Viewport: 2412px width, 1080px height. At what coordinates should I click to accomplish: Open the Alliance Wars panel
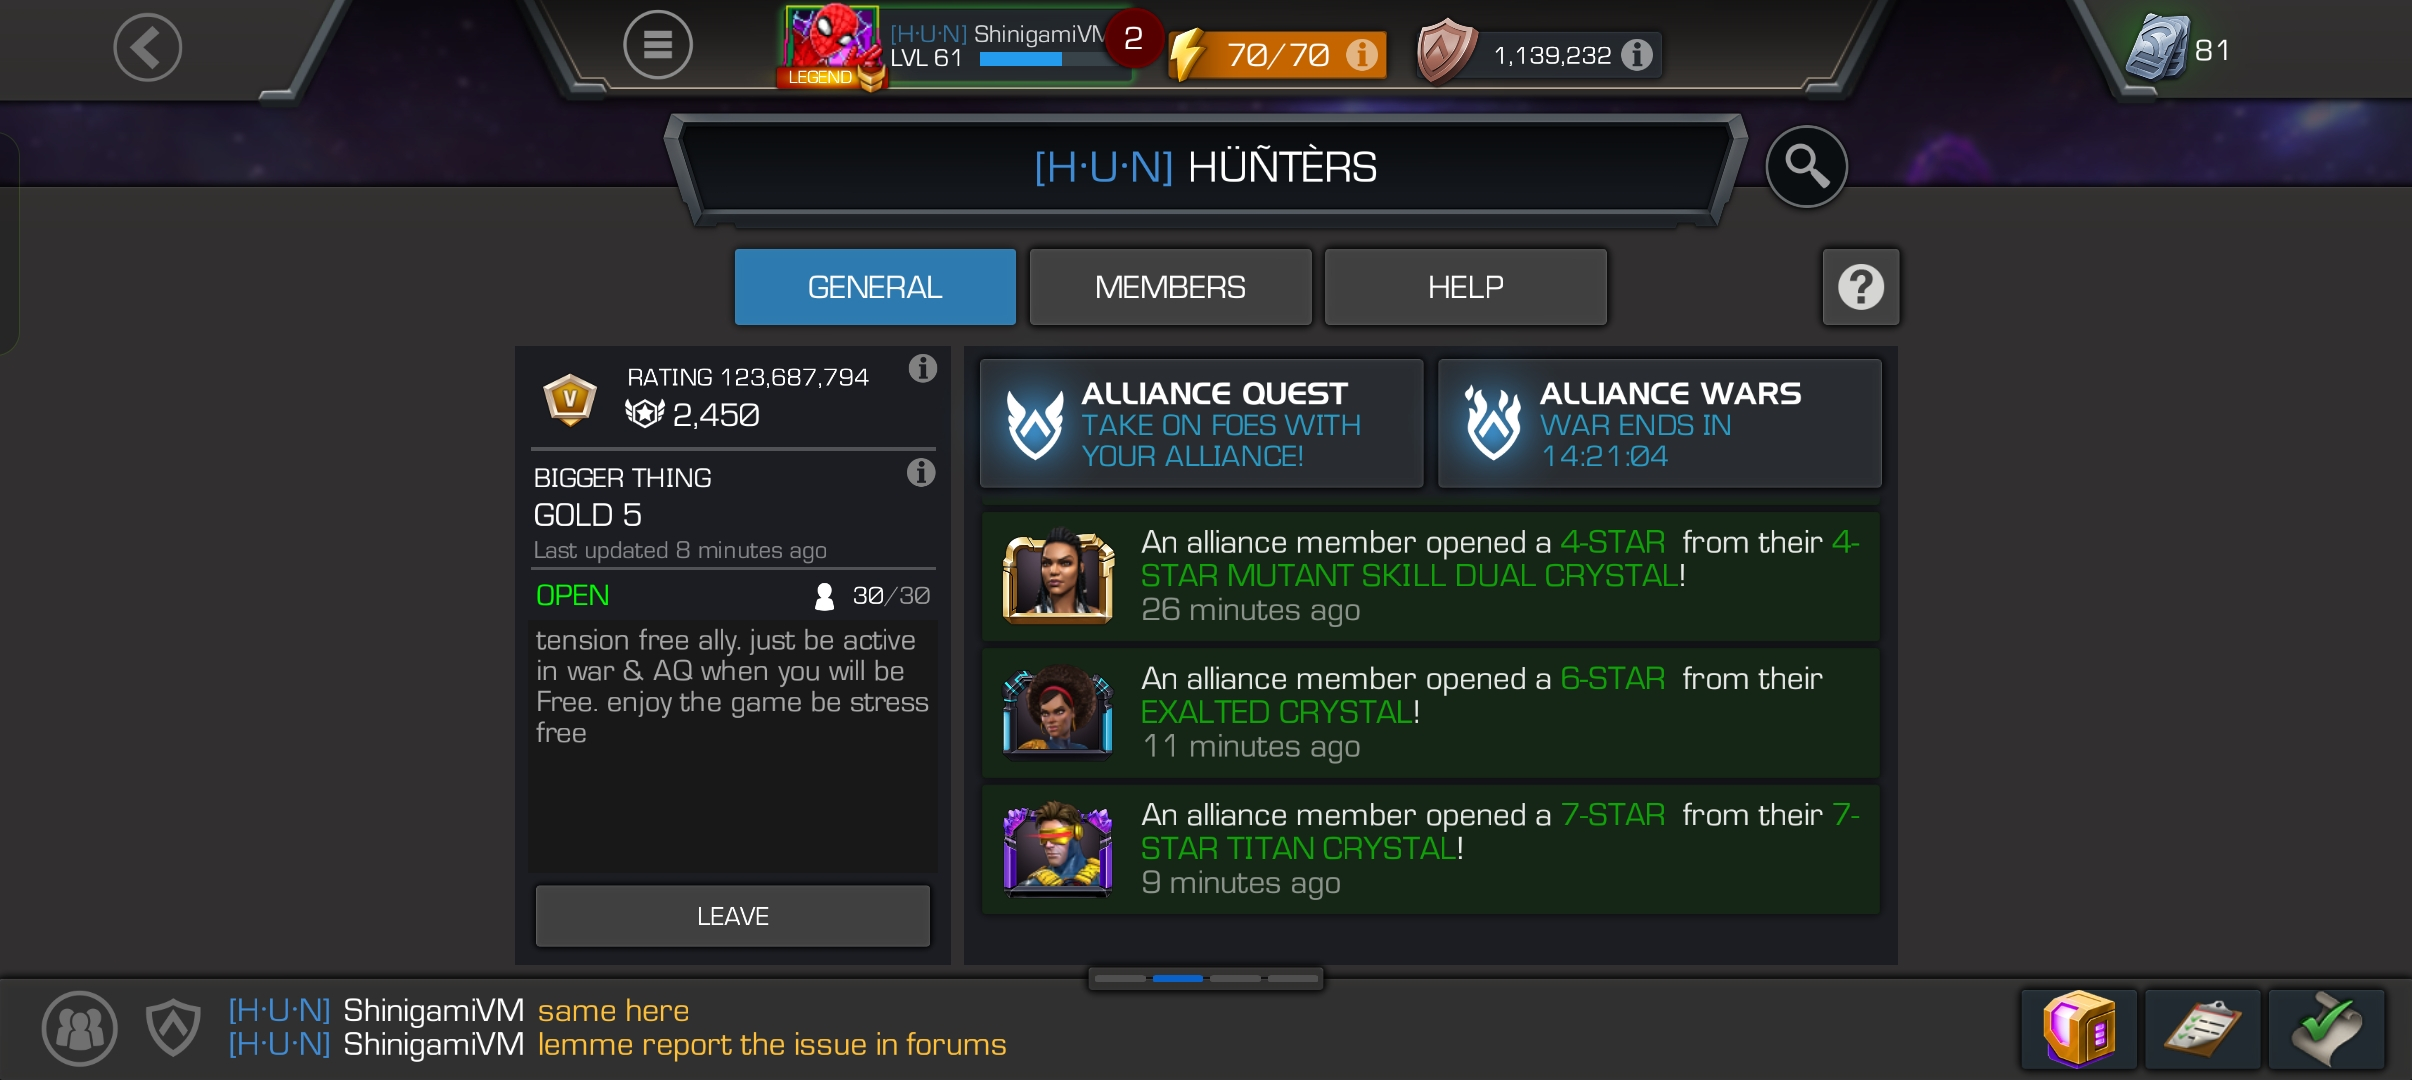[x=1660, y=424]
